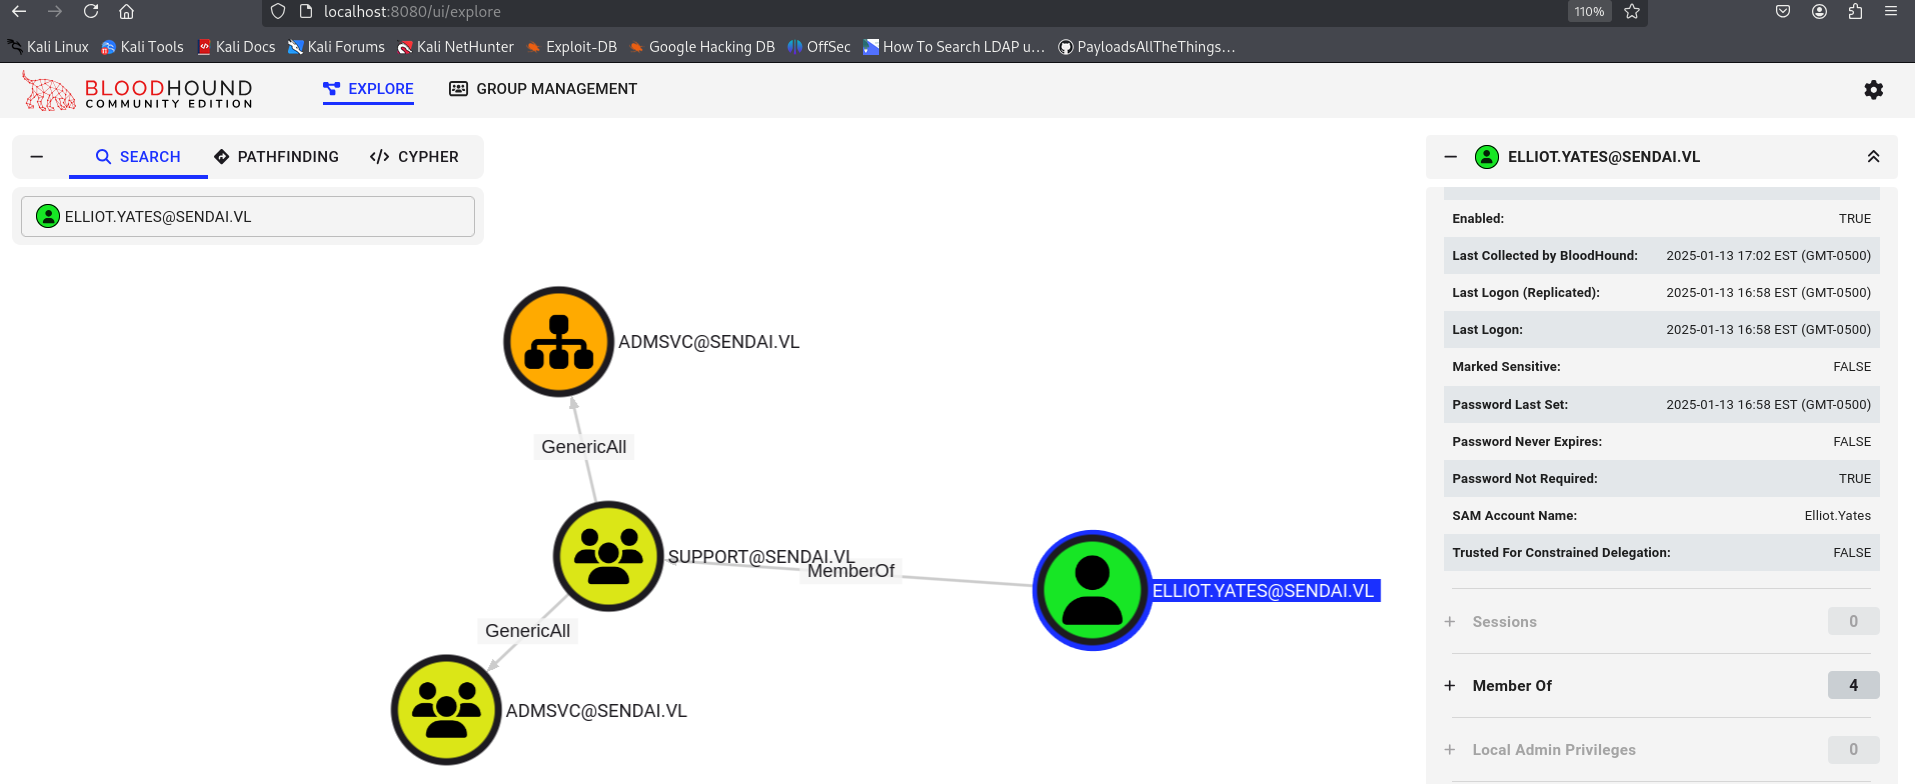Image resolution: width=1915 pixels, height=784 pixels.
Task: Click the Trusted For Constrained Delegation row
Action: [1661, 553]
